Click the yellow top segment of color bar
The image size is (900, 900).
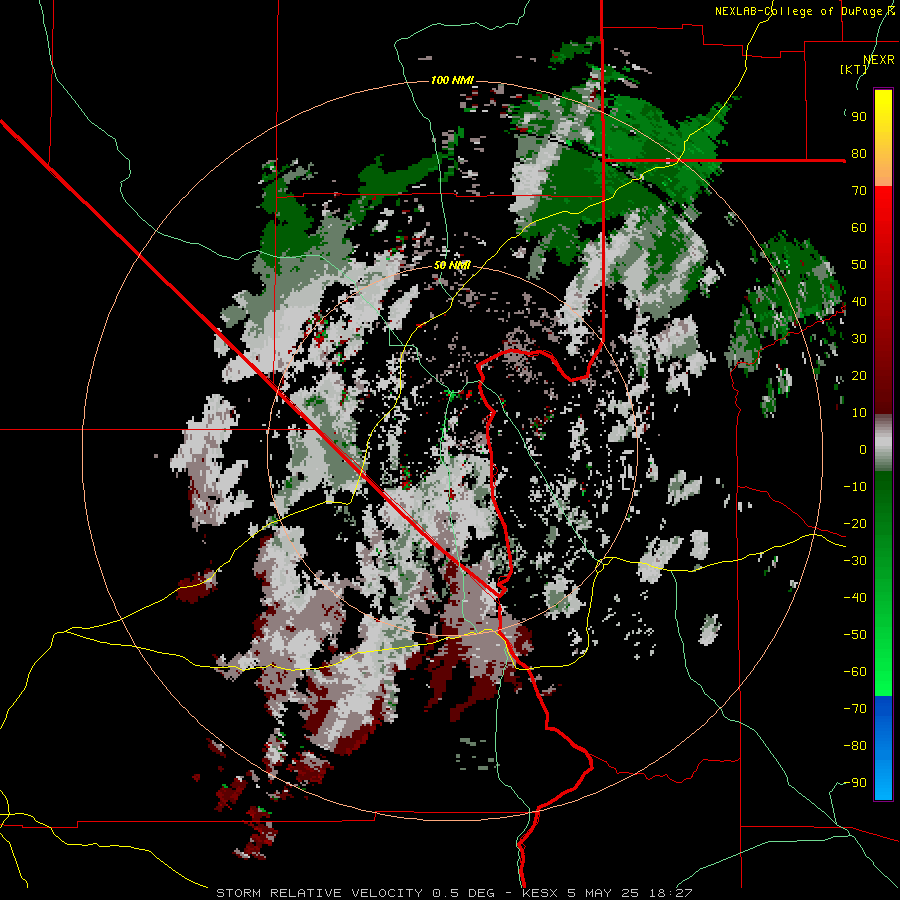pos(883,138)
